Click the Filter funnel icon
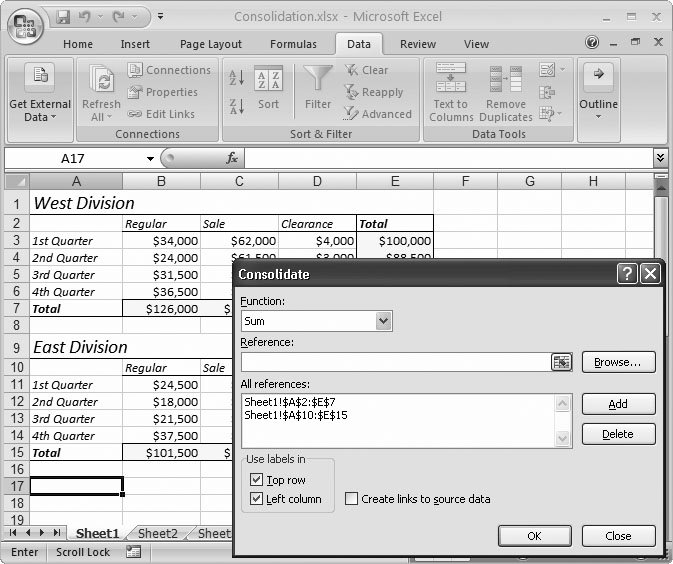This screenshot has width=673, height=564. click(318, 81)
